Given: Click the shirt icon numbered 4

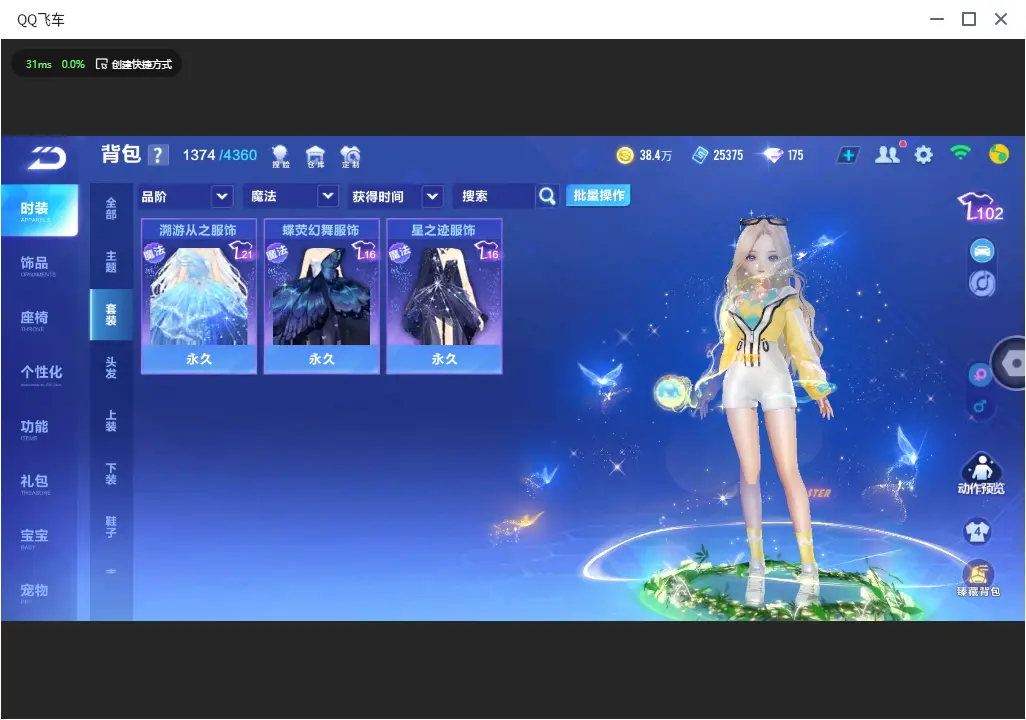Looking at the screenshot, I should [x=977, y=531].
